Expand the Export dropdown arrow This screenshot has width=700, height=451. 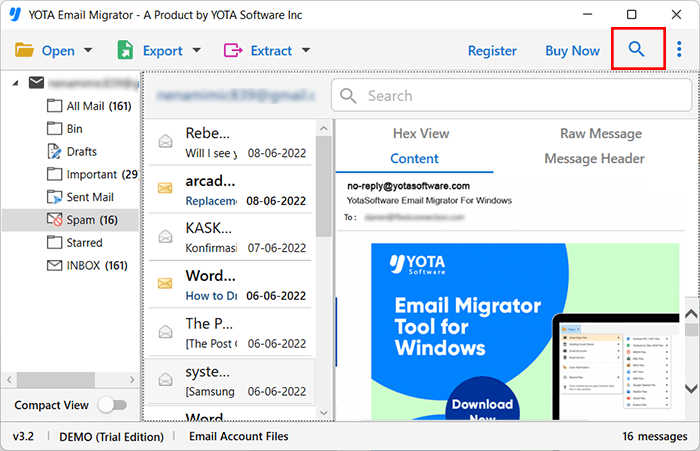196,51
